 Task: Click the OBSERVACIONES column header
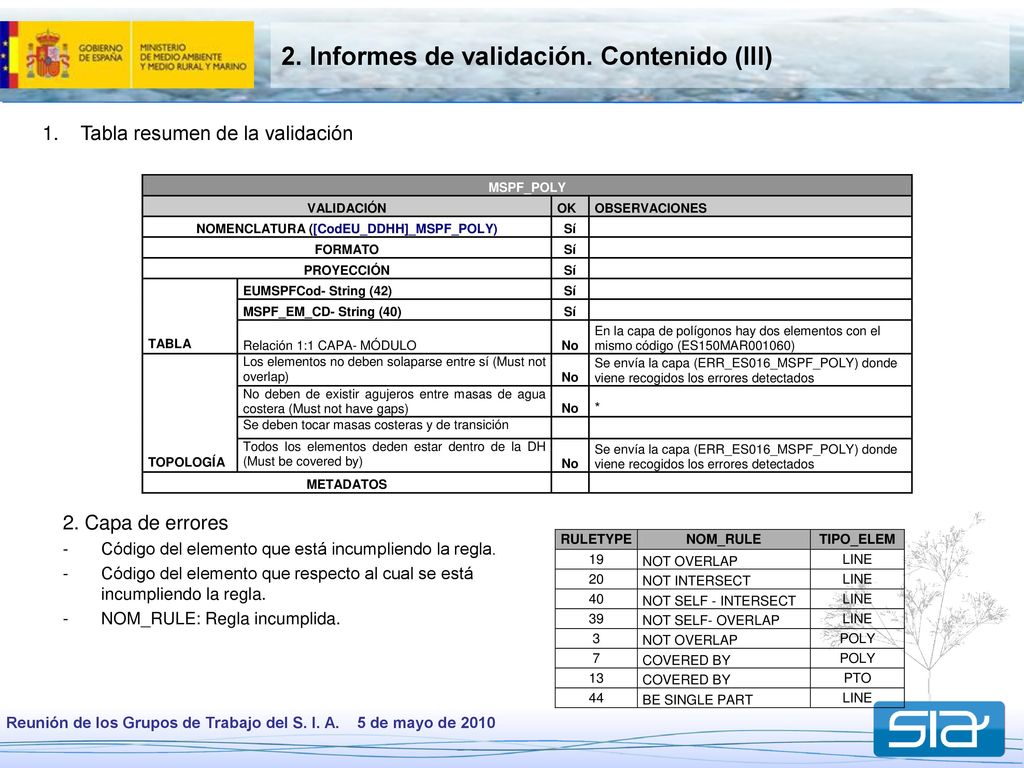750,207
